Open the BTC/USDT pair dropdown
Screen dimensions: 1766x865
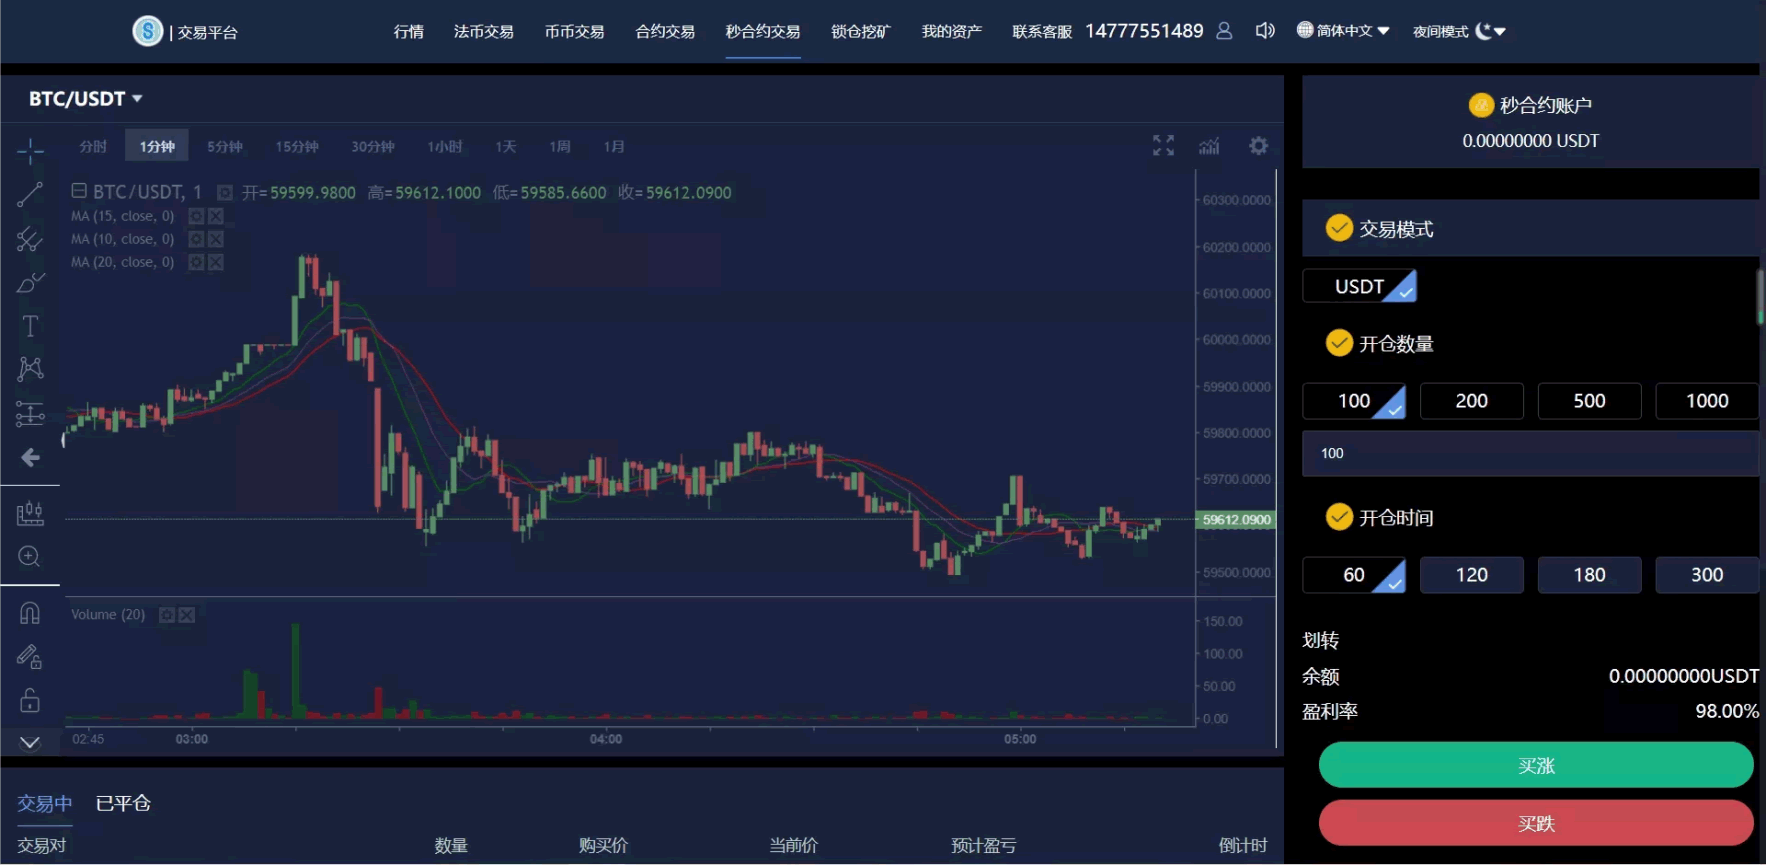click(86, 99)
